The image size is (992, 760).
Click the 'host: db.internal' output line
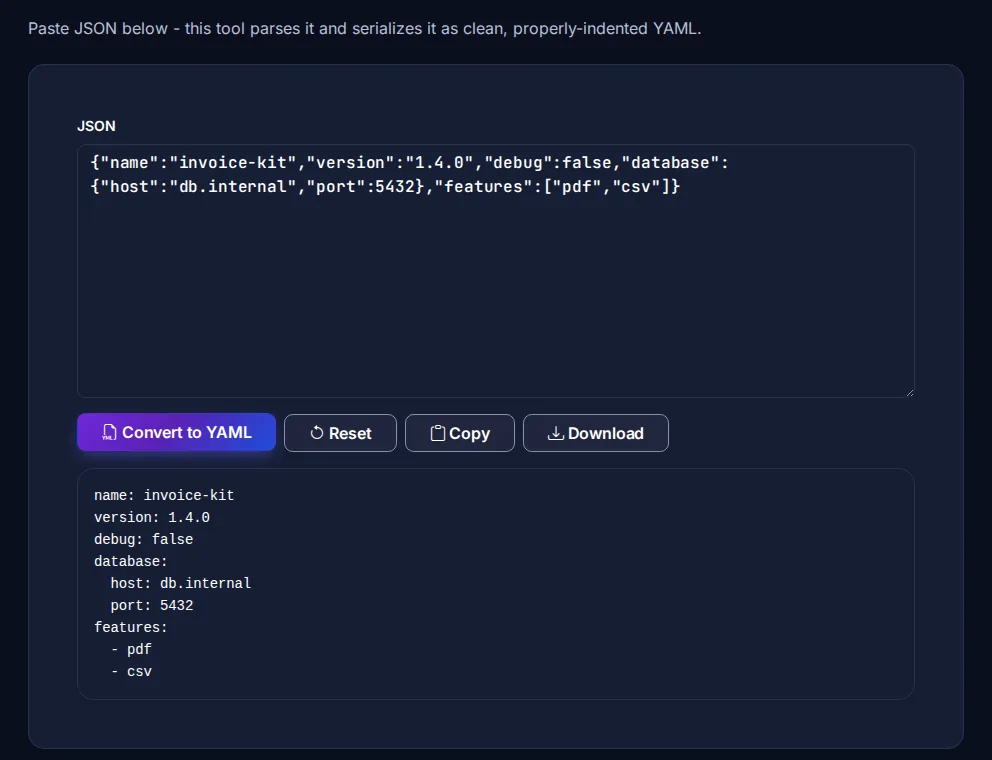click(181, 583)
